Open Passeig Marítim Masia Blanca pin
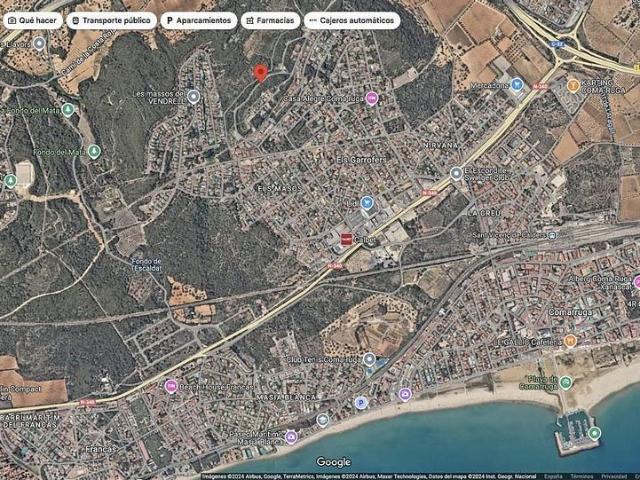Image resolution: width=640 pixels, height=480 pixels. 291,437
